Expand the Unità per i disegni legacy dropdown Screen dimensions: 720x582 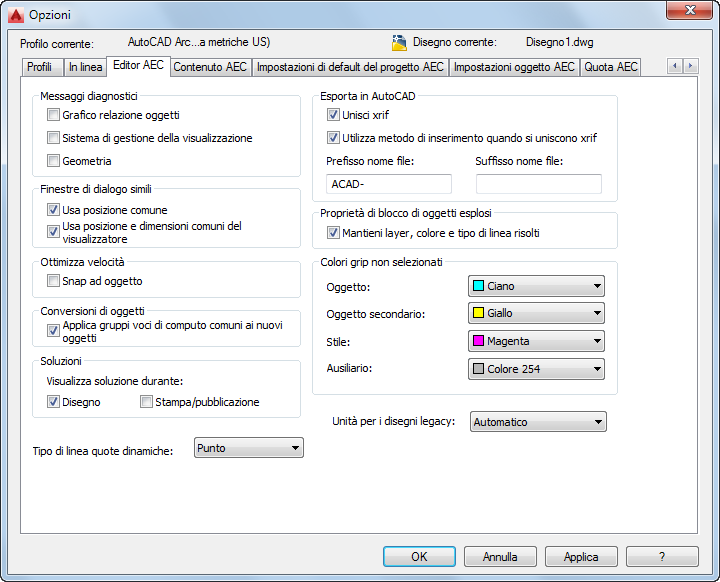click(538, 422)
